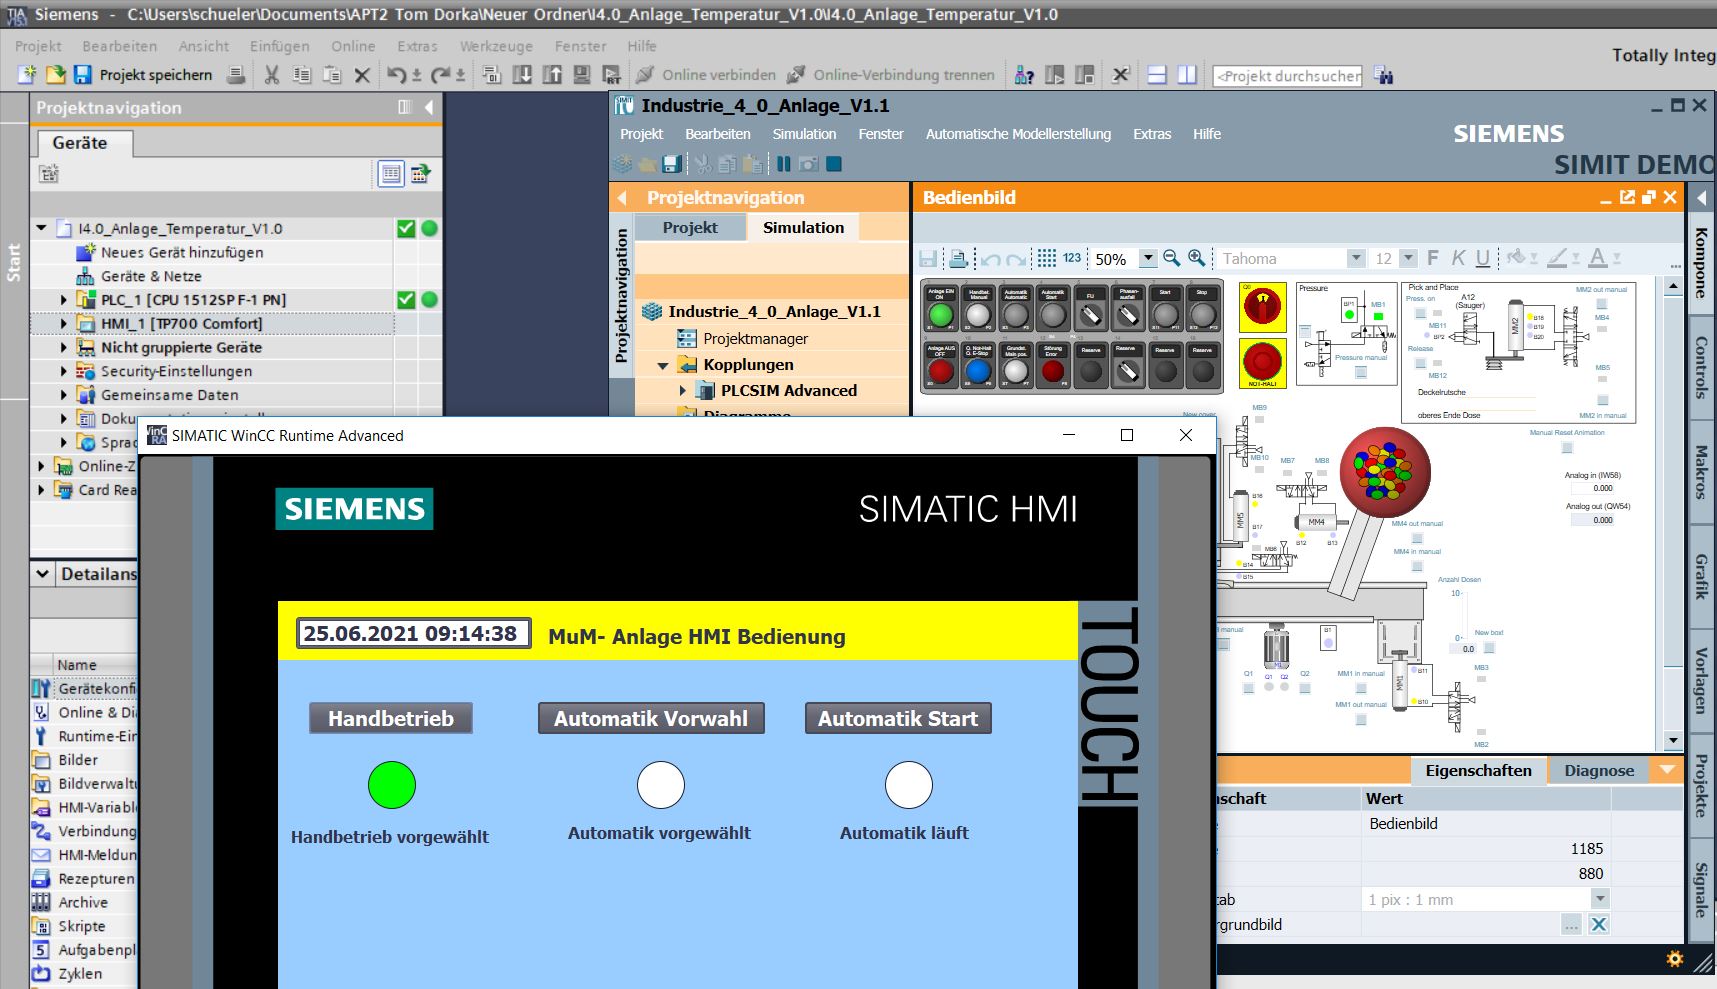Open the Automatische Modellerstellung menu
The width and height of the screenshot is (1717, 989).
point(1018,134)
